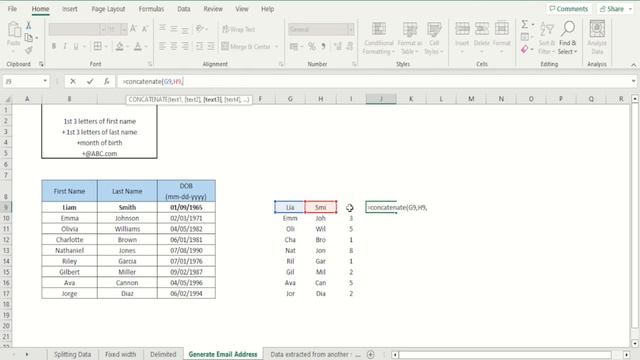This screenshot has height=360, width=640.
Task: Open Sort & Filter menu
Action: [547, 38]
